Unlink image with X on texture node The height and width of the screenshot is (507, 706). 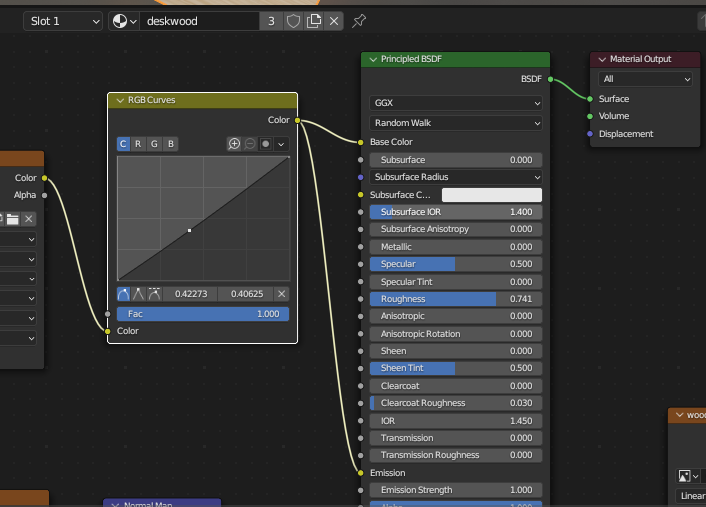tap(28, 219)
